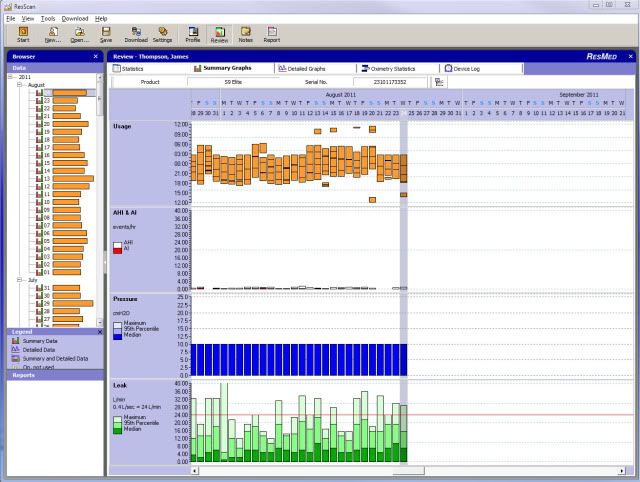Close the Review panel with X
The width and height of the screenshot is (640, 482).
tap(631, 57)
